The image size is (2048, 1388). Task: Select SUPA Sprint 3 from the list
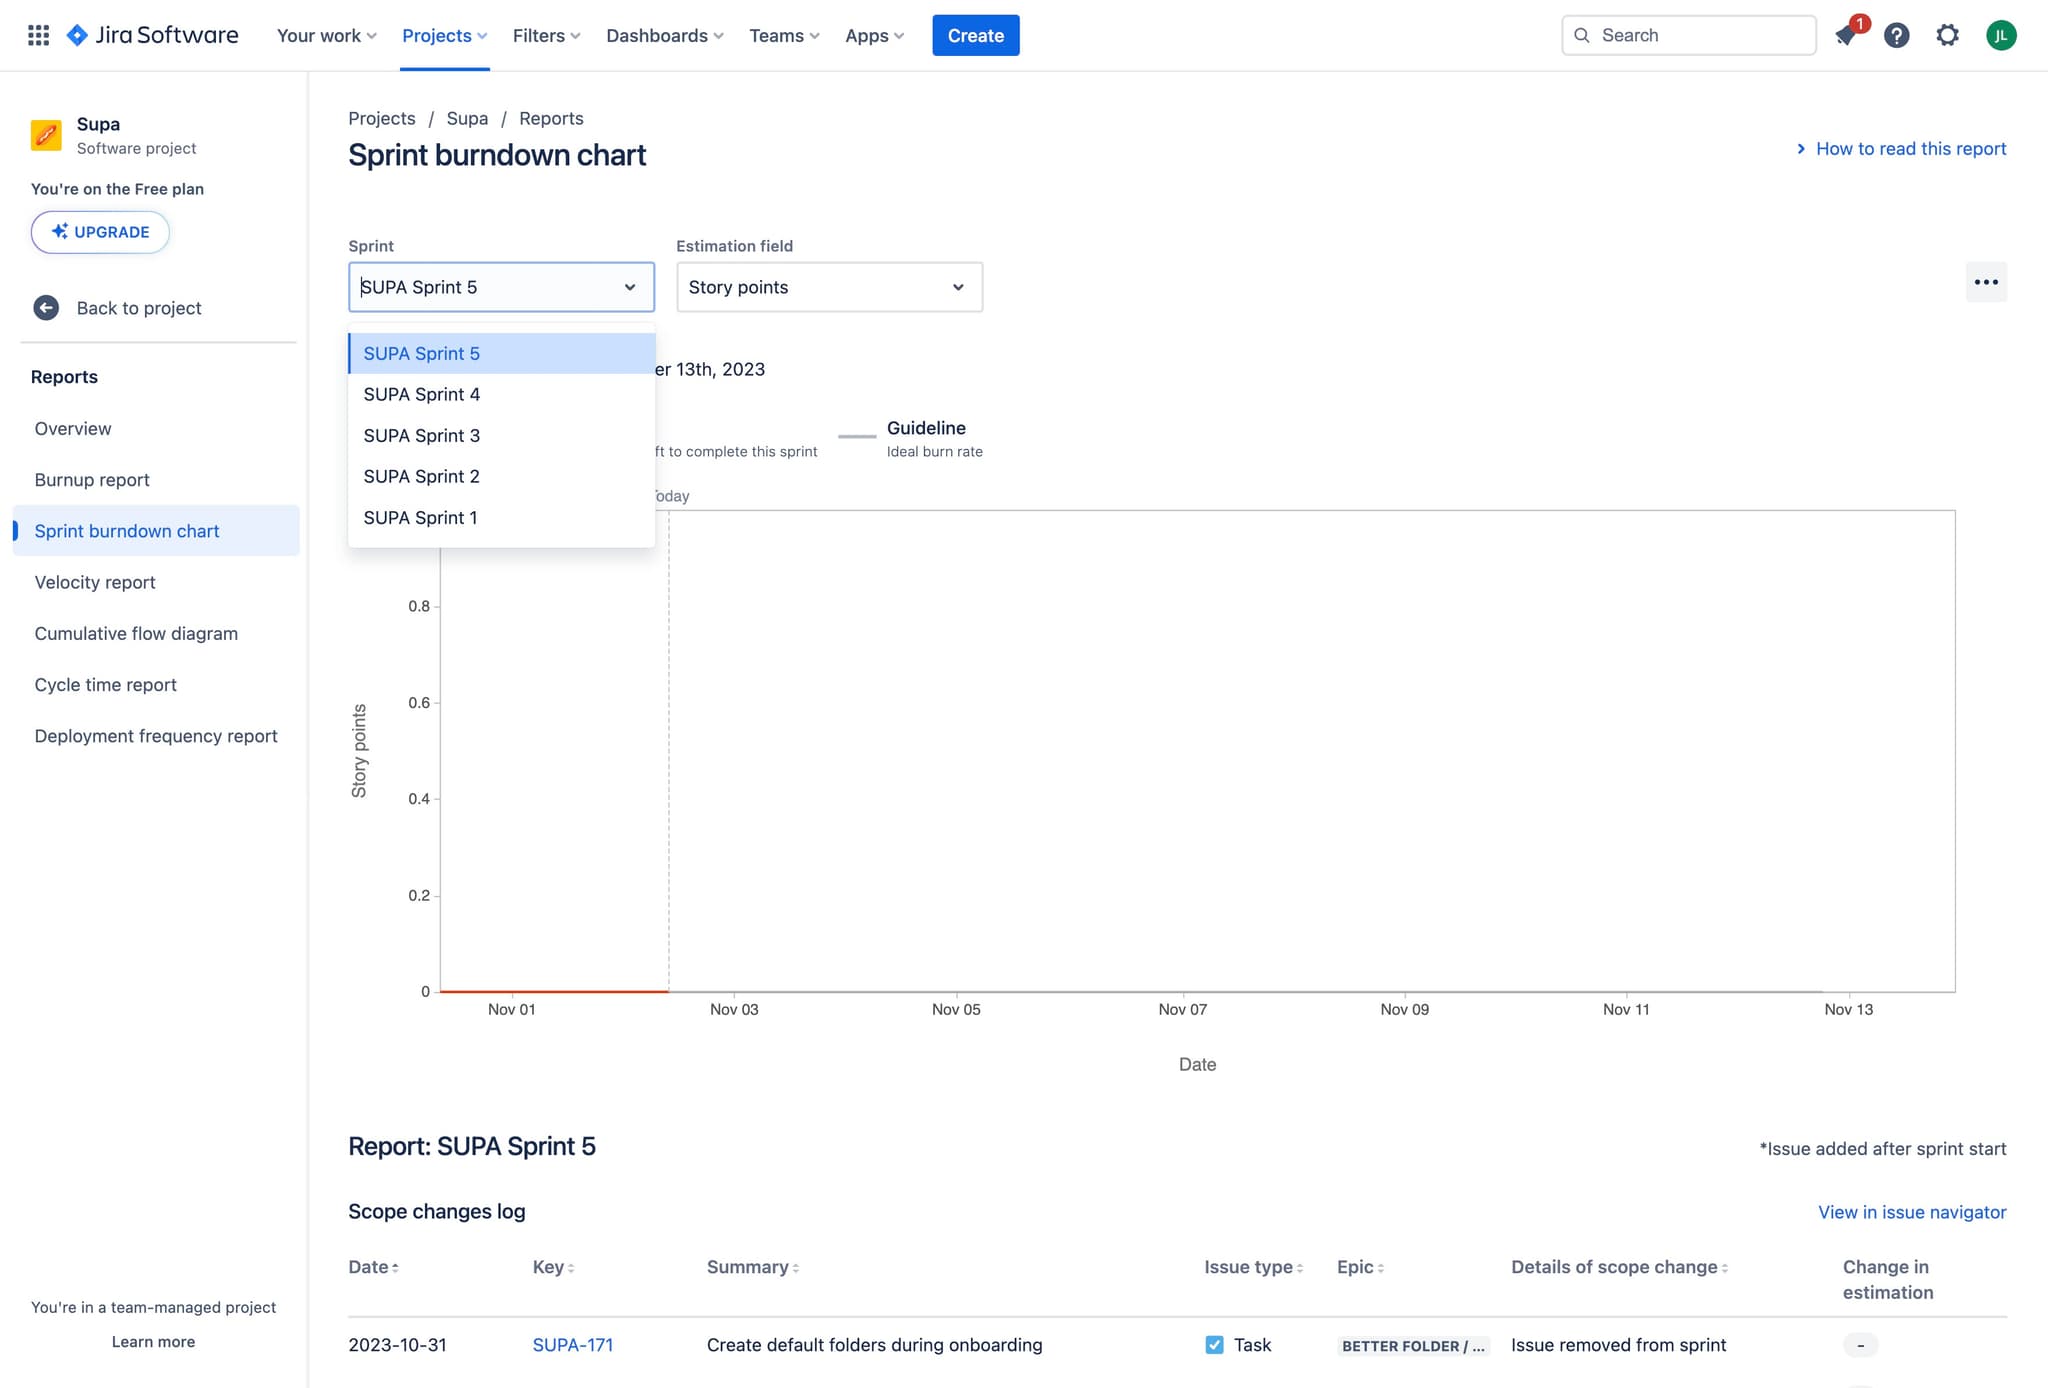(421, 435)
